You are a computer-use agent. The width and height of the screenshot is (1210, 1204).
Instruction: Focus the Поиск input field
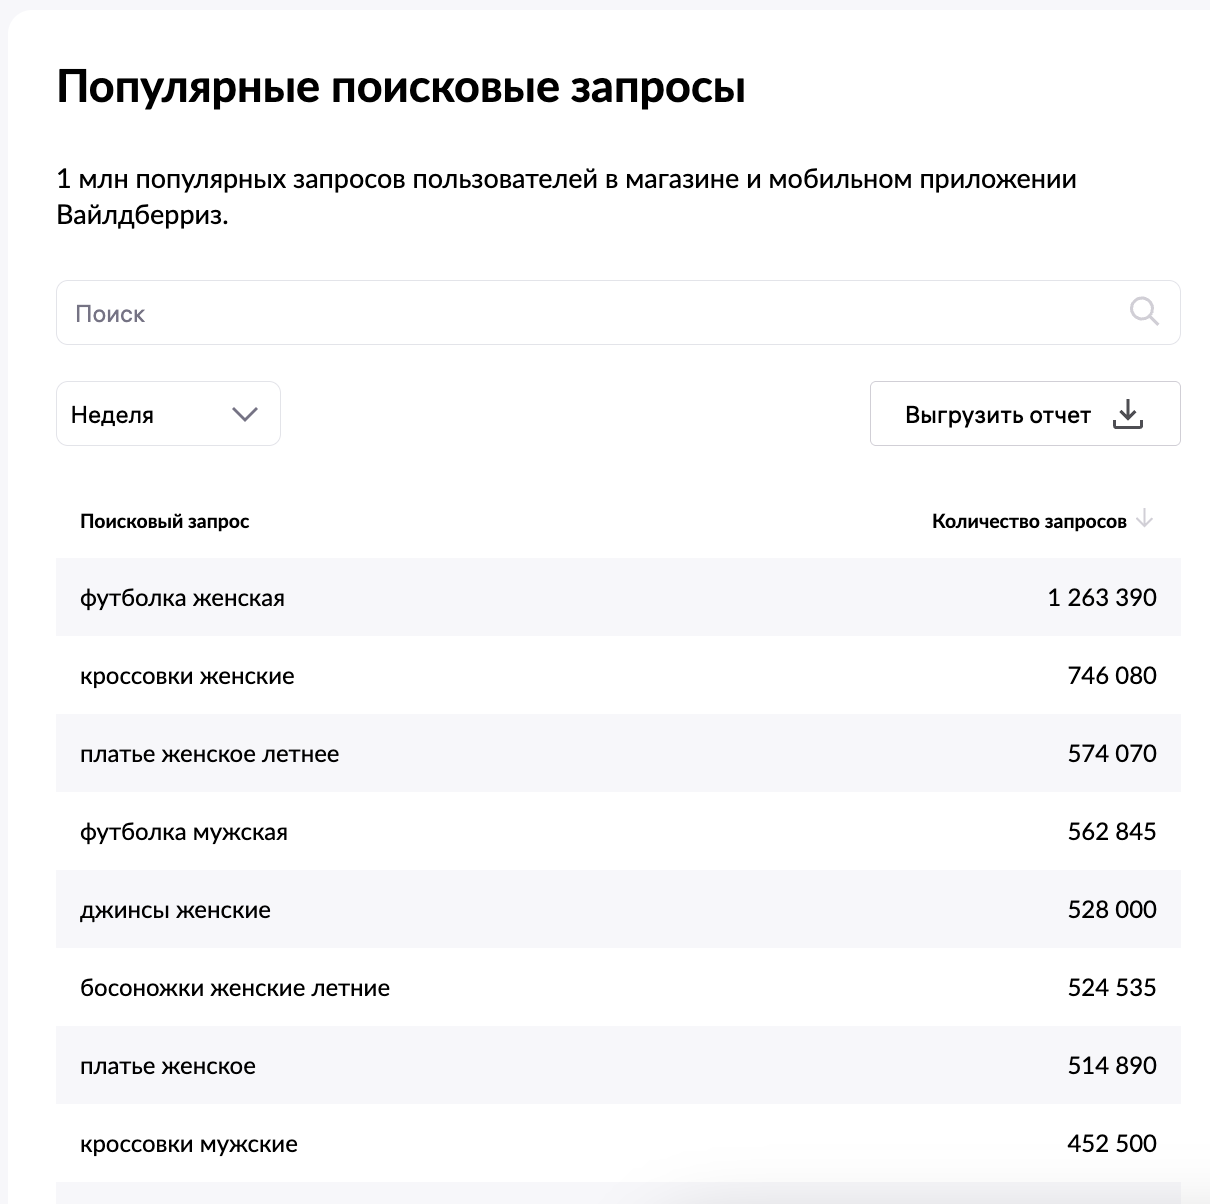pos(618,313)
